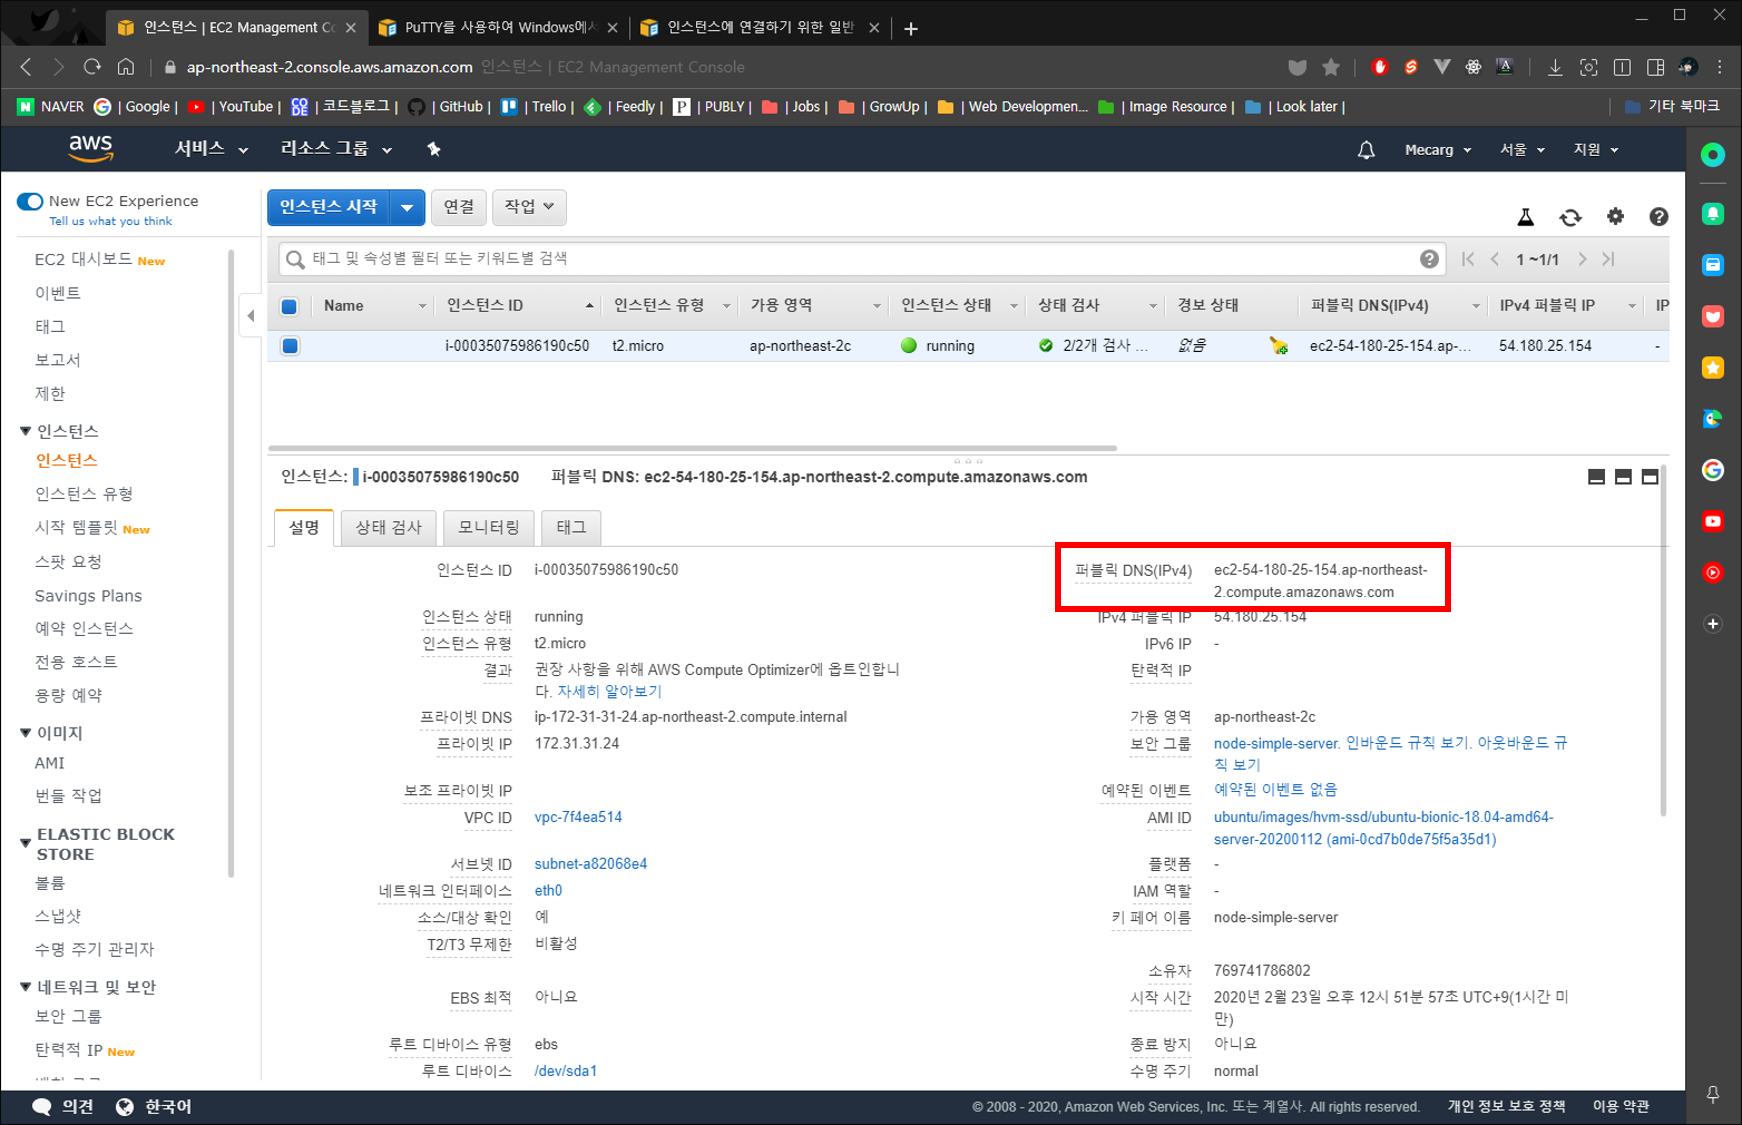The width and height of the screenshot is (1742, 1125).
Task: Open the 한국어 language selector
Action: (153, 1106)
